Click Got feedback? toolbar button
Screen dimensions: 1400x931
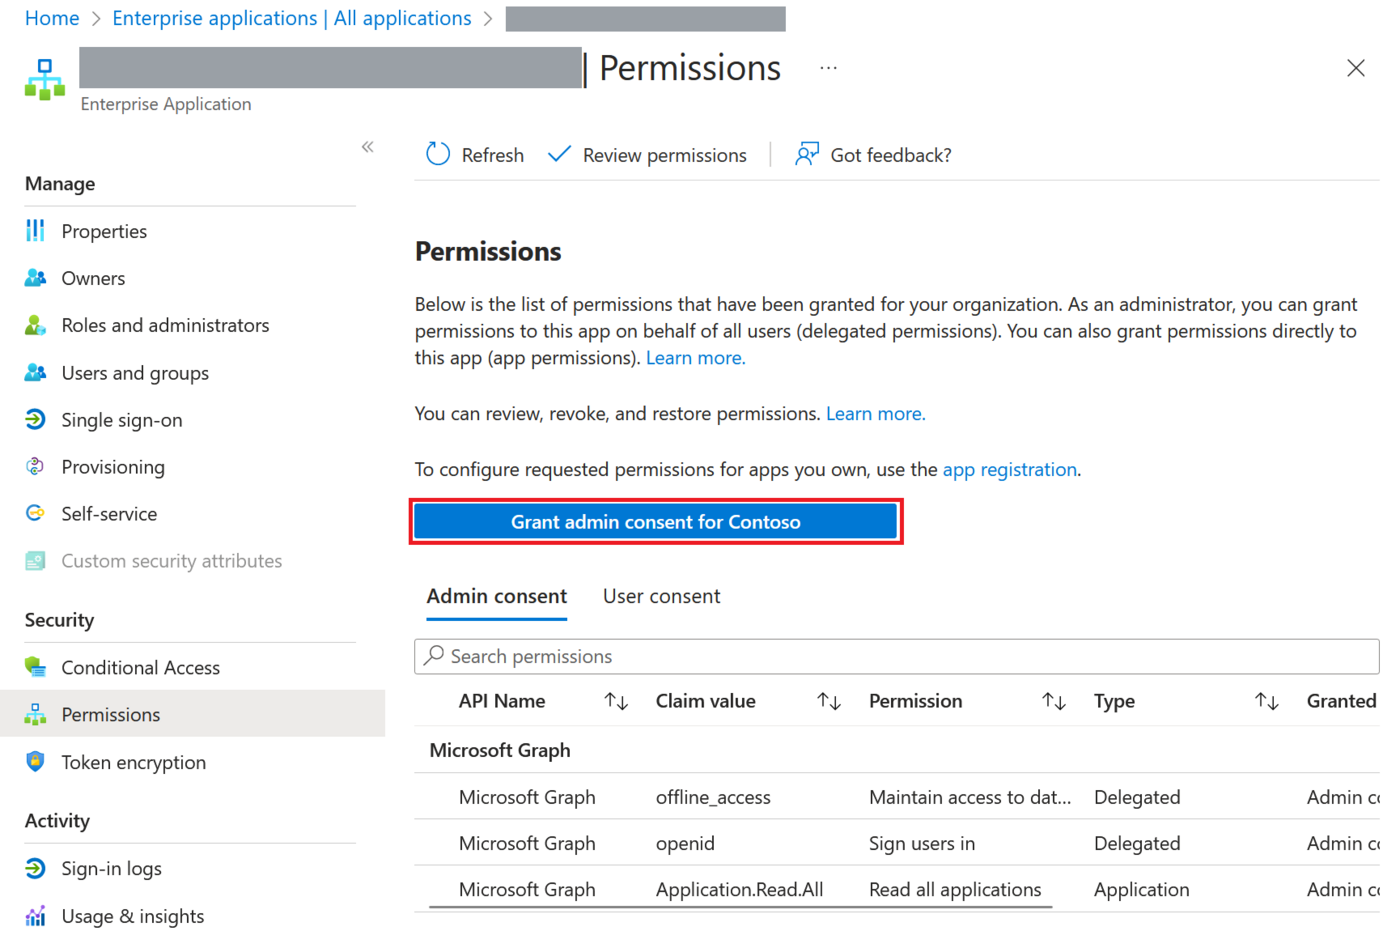873,155
